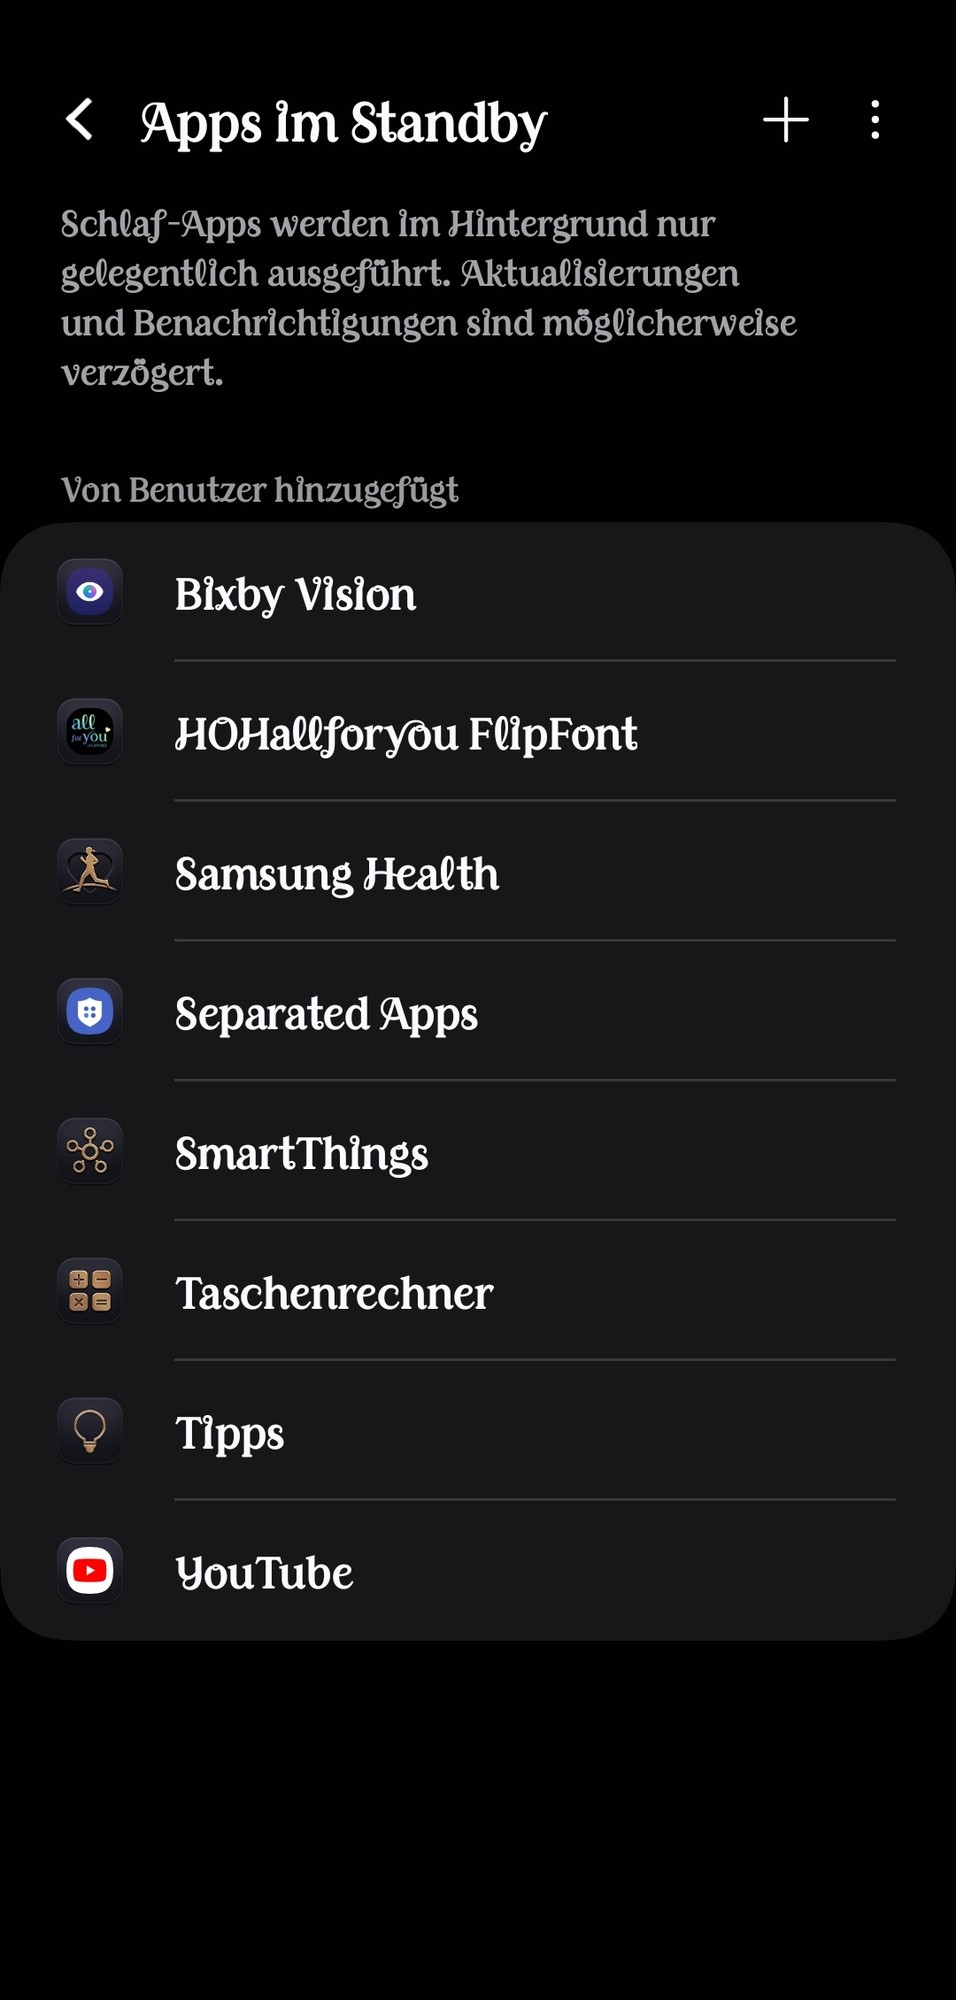This screenshot has height=2000, width=956.
Task: Tap the Separated Apps shield icon
Action: 90,1012
